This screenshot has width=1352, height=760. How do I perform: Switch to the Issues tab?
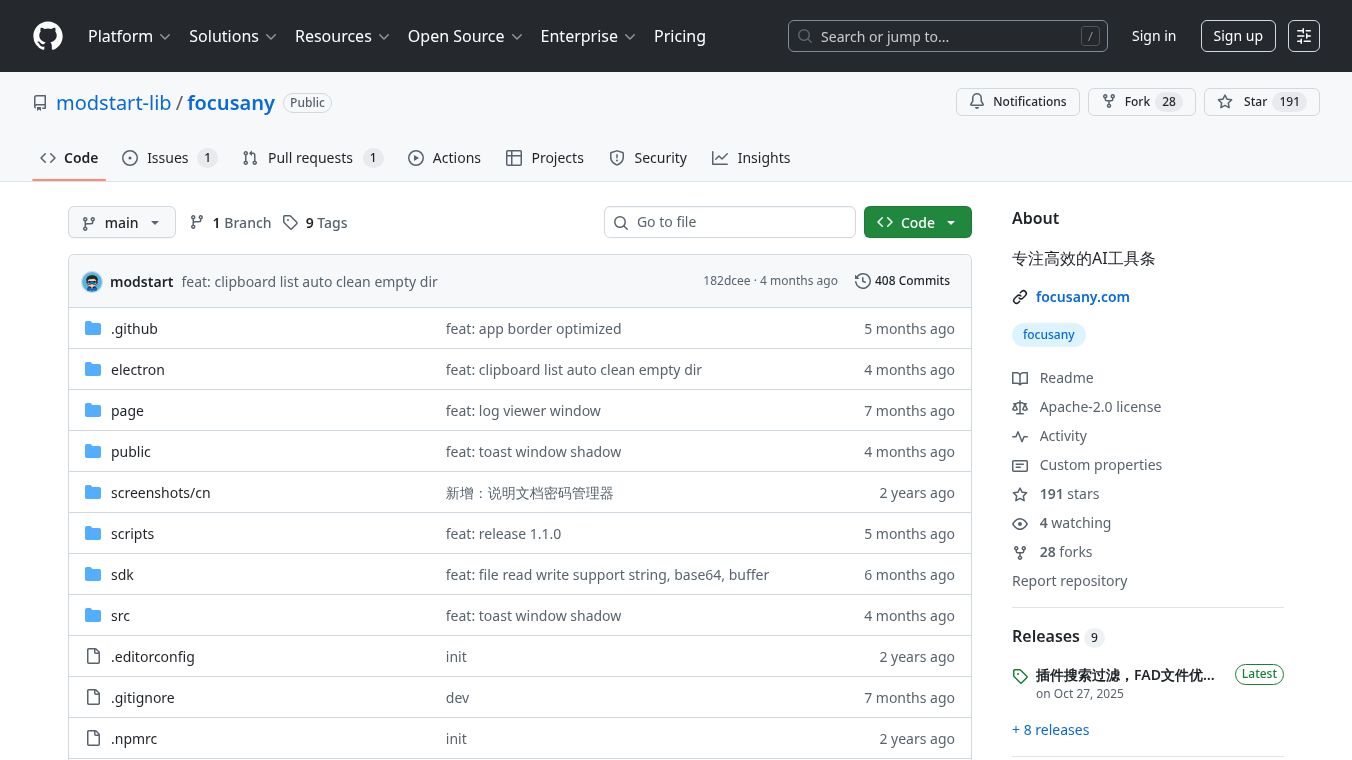[x=168, y=158]
